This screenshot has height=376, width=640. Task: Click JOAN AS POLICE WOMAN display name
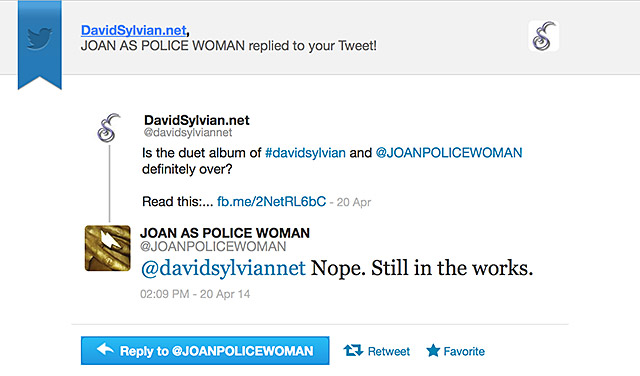[225, 233]
